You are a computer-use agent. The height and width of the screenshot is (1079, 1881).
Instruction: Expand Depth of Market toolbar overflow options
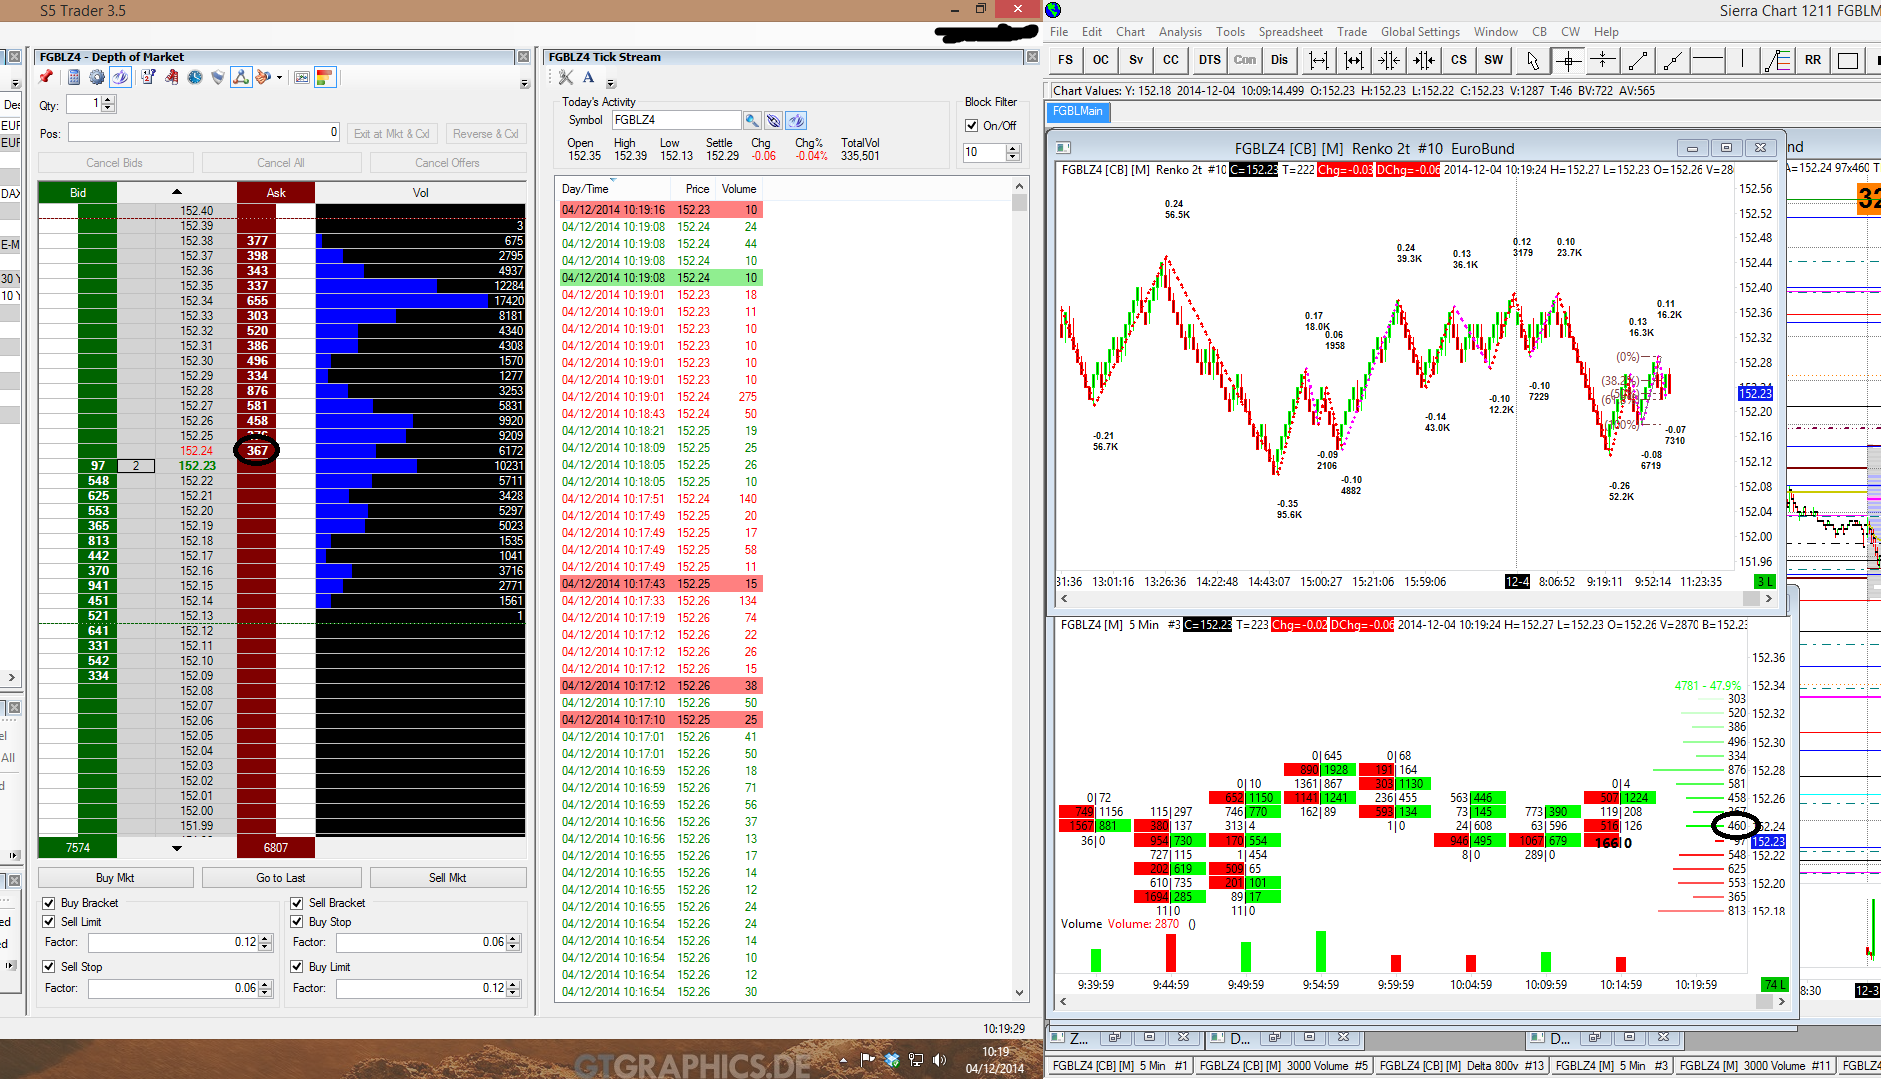tap(524, 84)
